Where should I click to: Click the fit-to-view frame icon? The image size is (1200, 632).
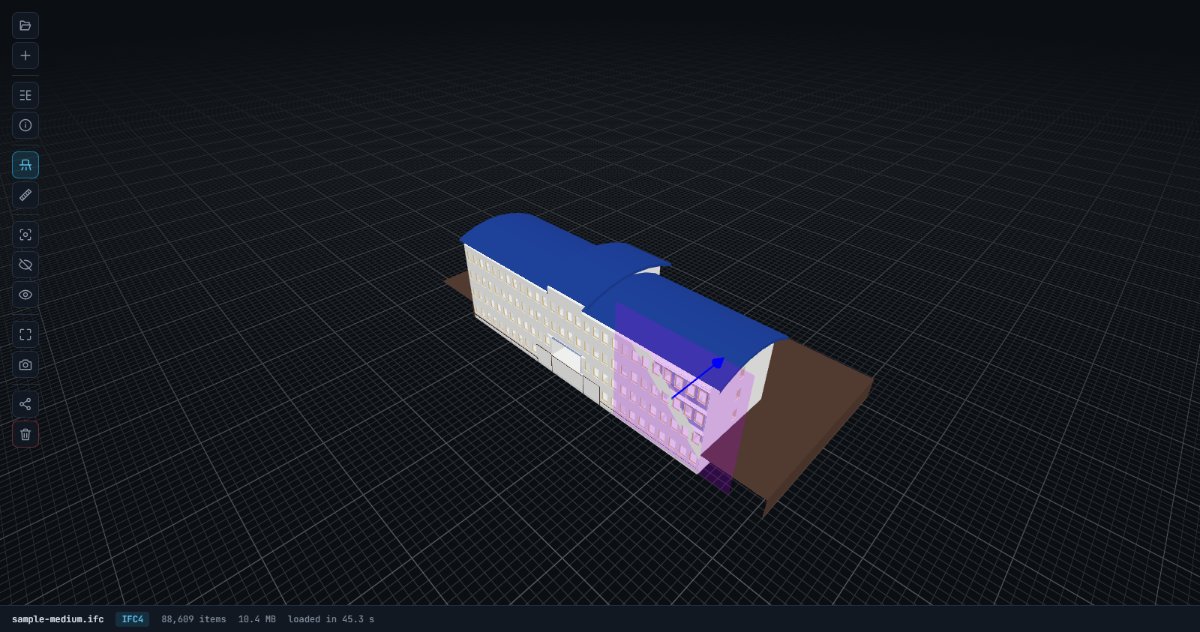(25, 334)
